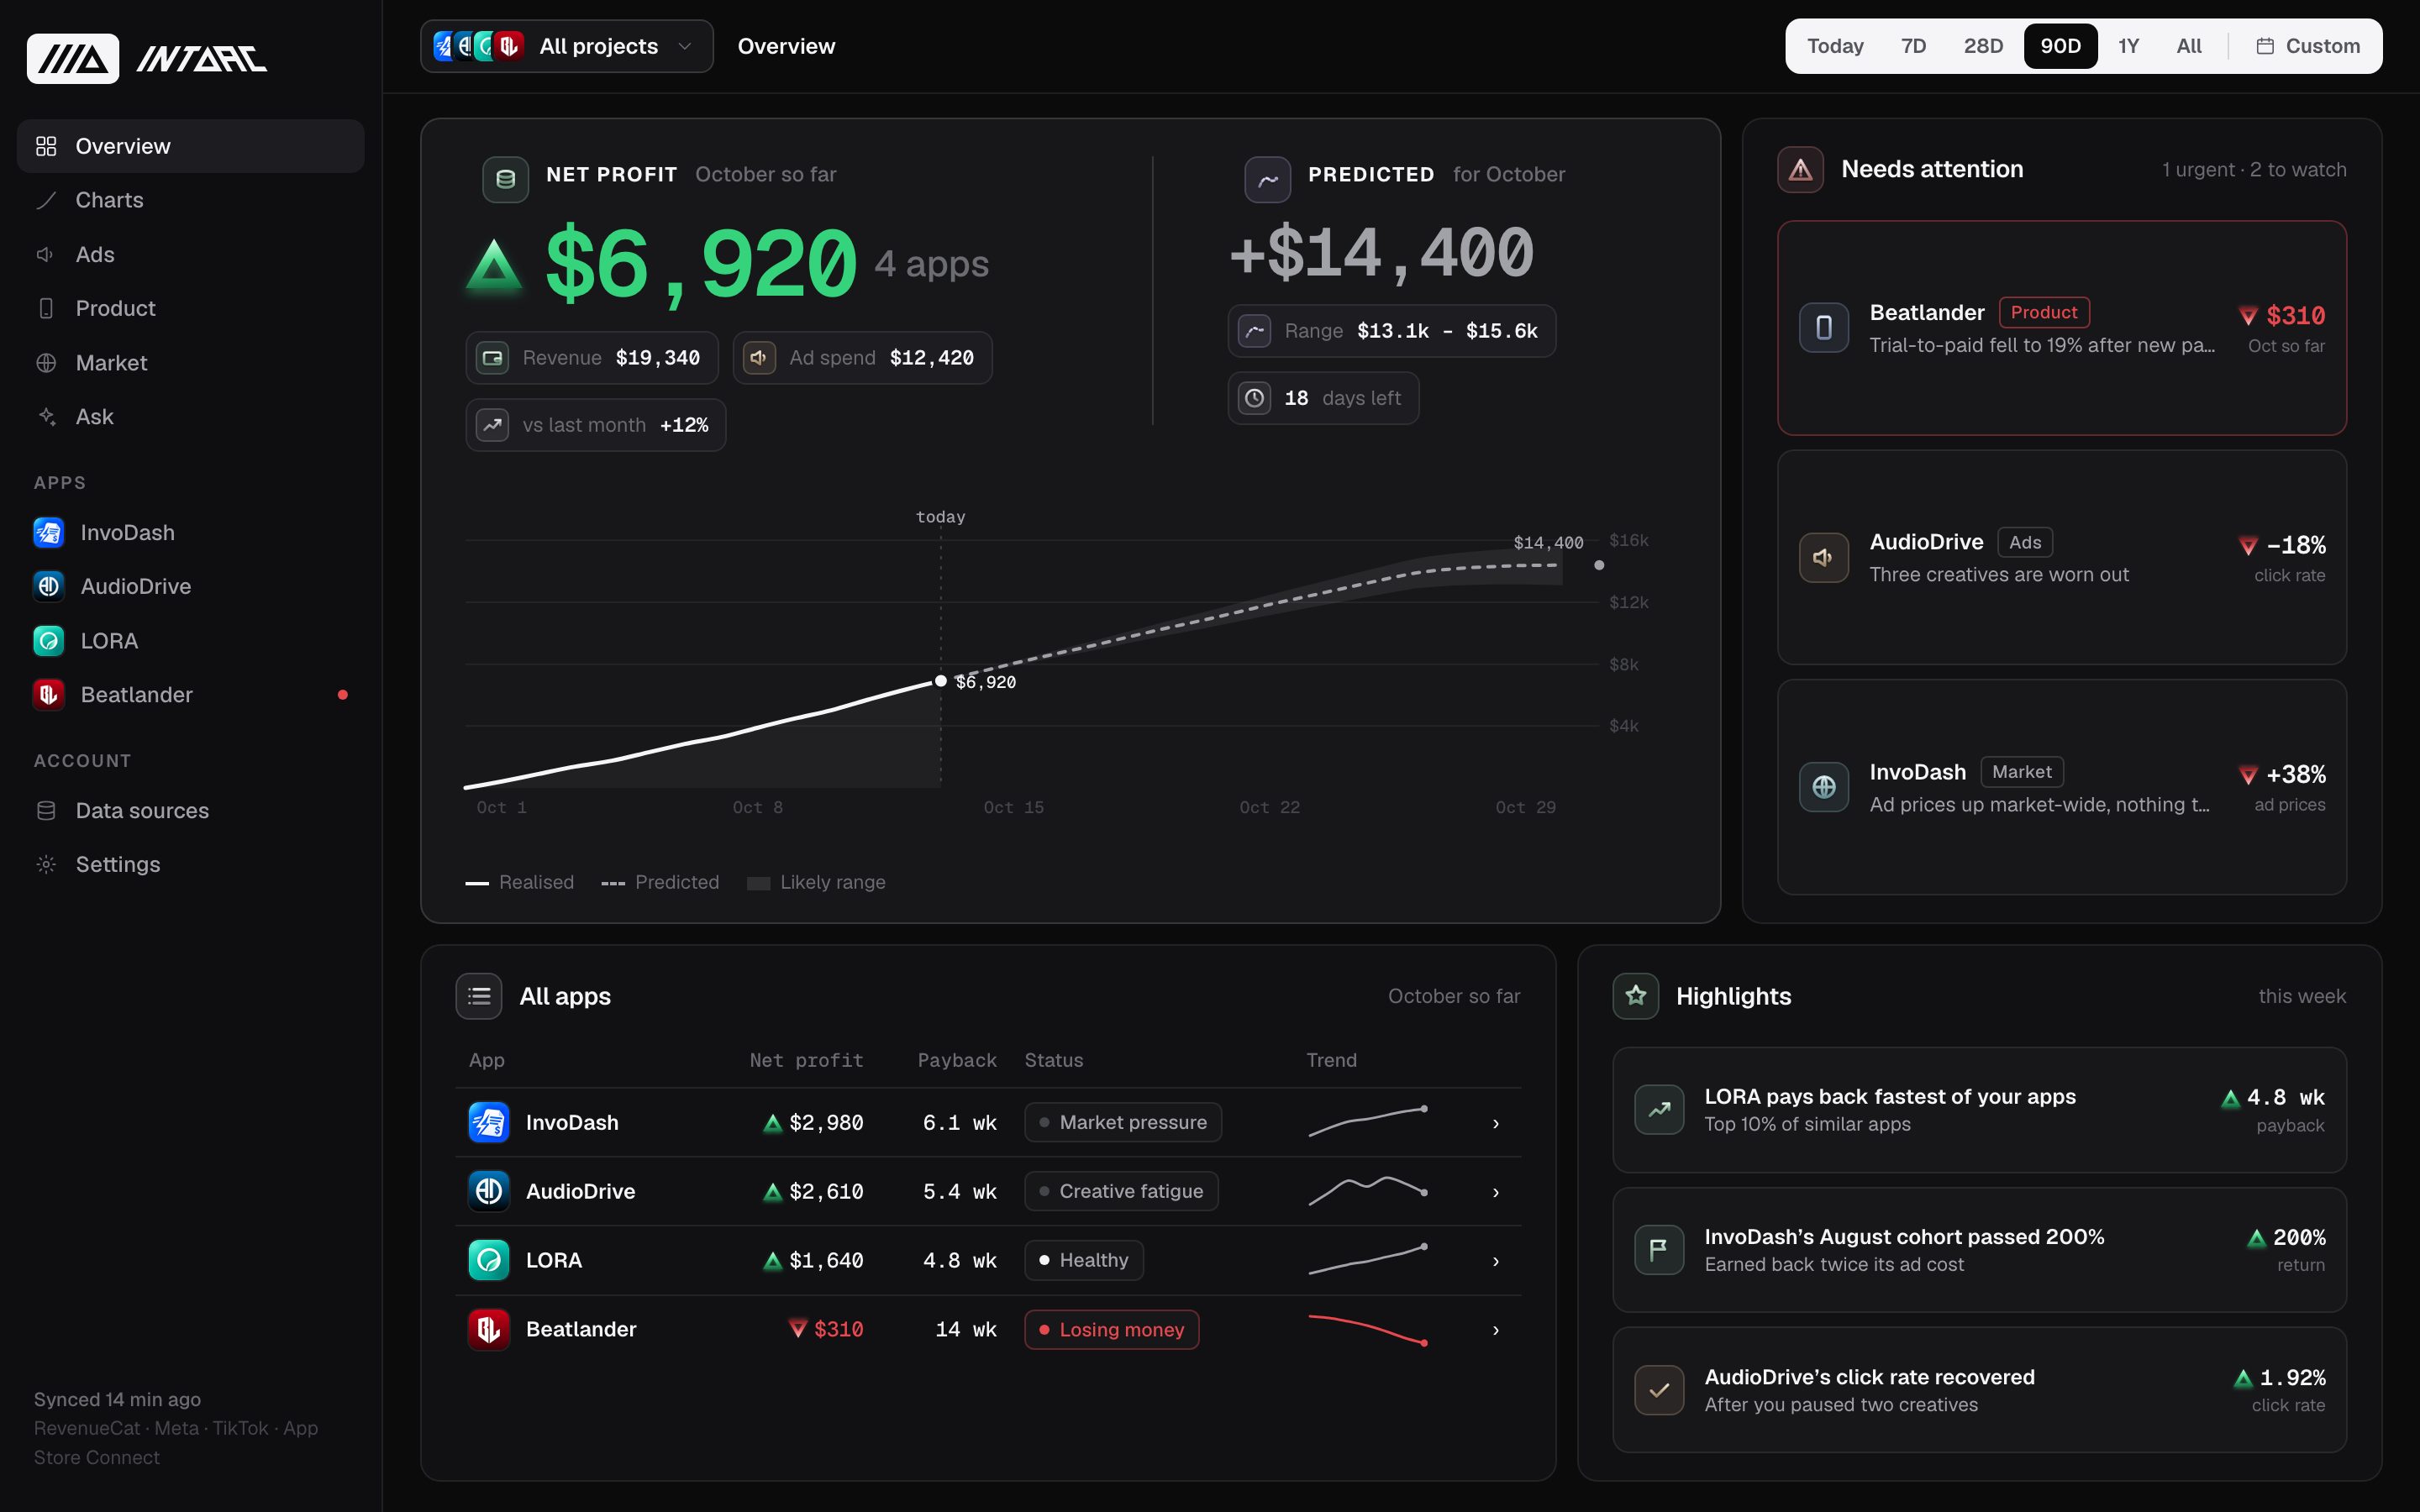Open the InvoDash August cohort highlight
The width and height of the screenshot is (2420, 1512).
tap(1979, 1250)
